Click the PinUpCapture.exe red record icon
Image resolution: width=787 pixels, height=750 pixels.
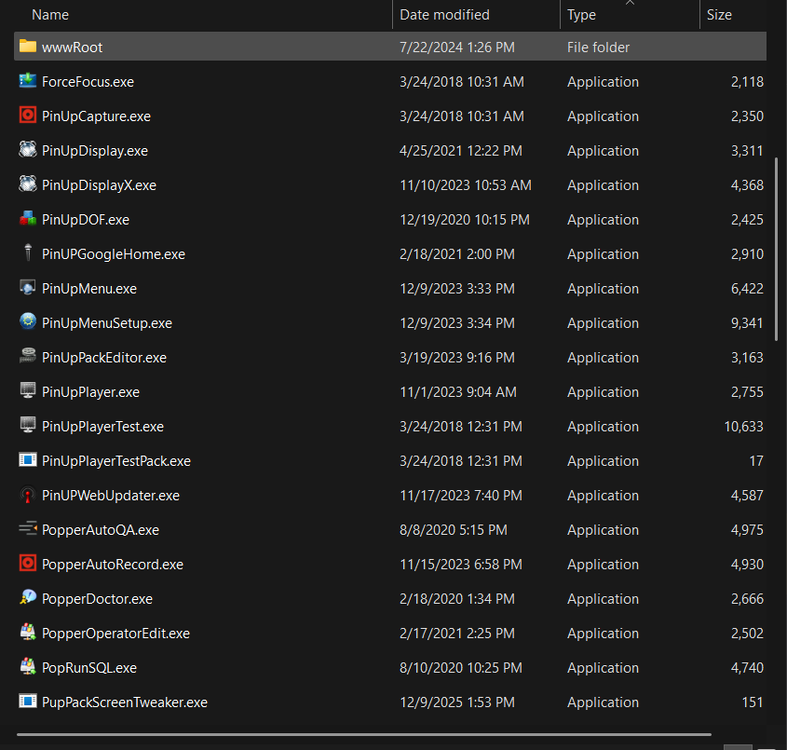(28, 115)
